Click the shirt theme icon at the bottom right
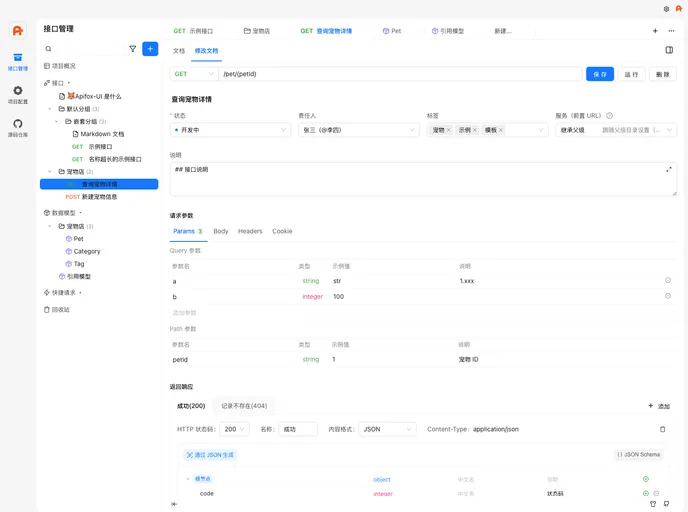 coord(653,504)
